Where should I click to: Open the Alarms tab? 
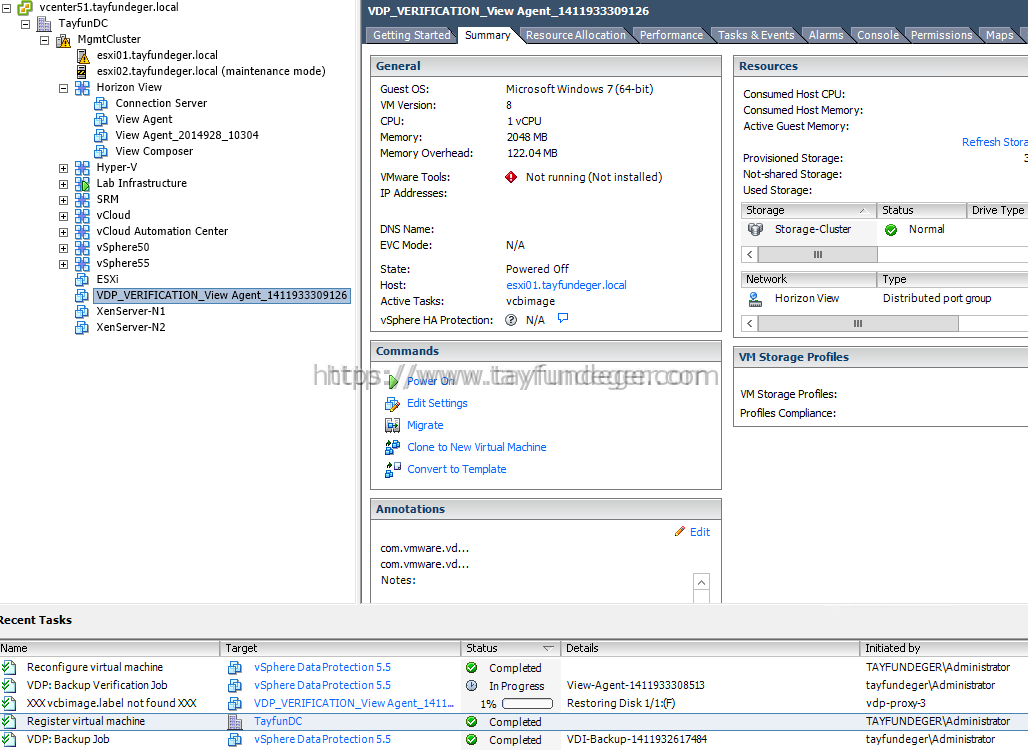(825, 35)
